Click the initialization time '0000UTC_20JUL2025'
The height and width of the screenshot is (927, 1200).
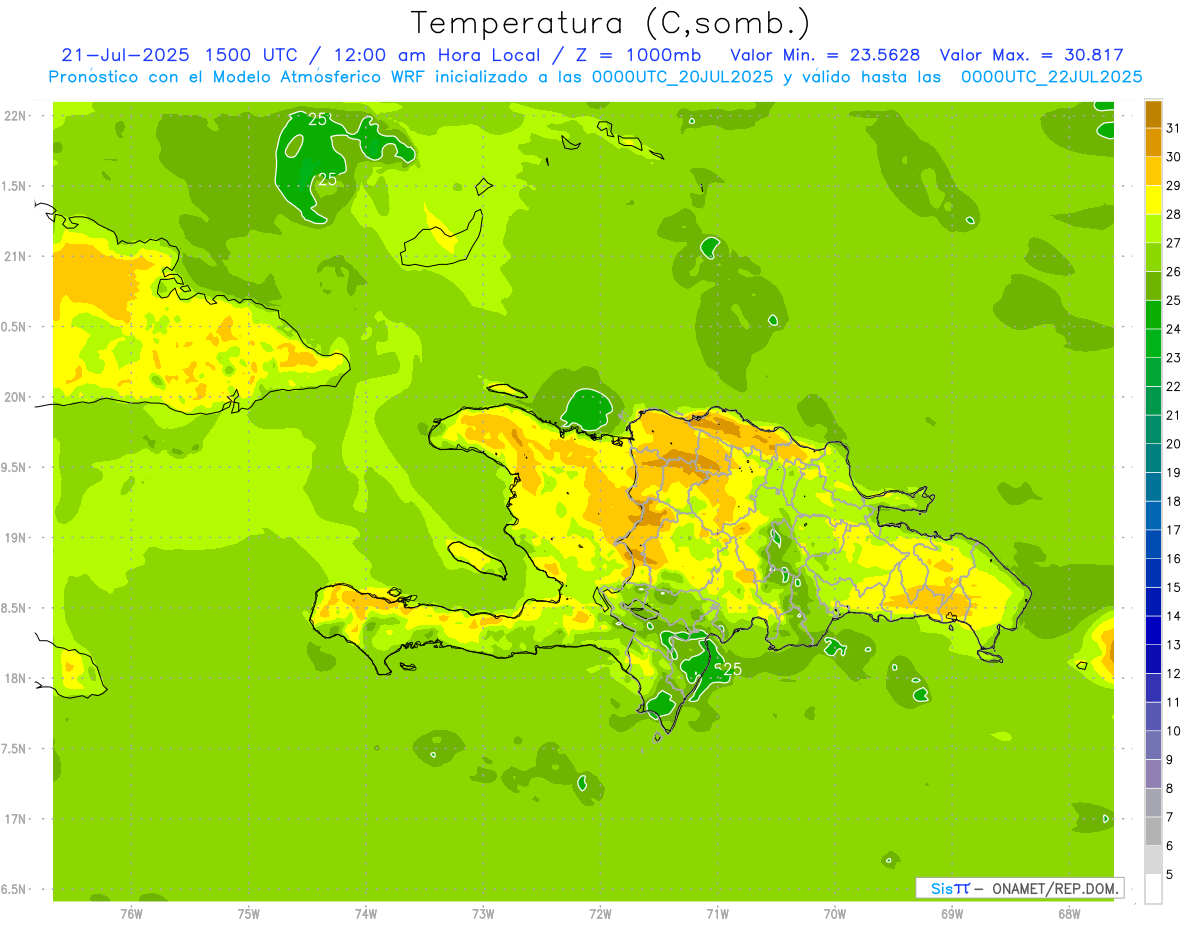[x=683, y=77]
